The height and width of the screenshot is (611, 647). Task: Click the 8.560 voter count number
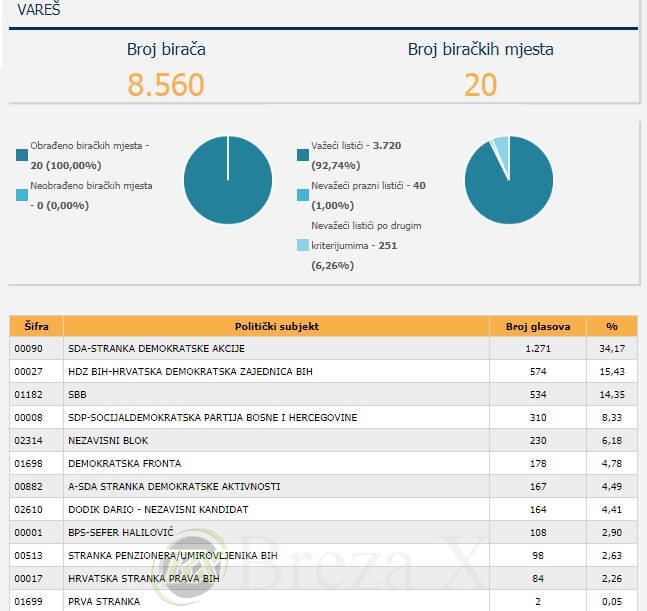[x=166, y=84]
